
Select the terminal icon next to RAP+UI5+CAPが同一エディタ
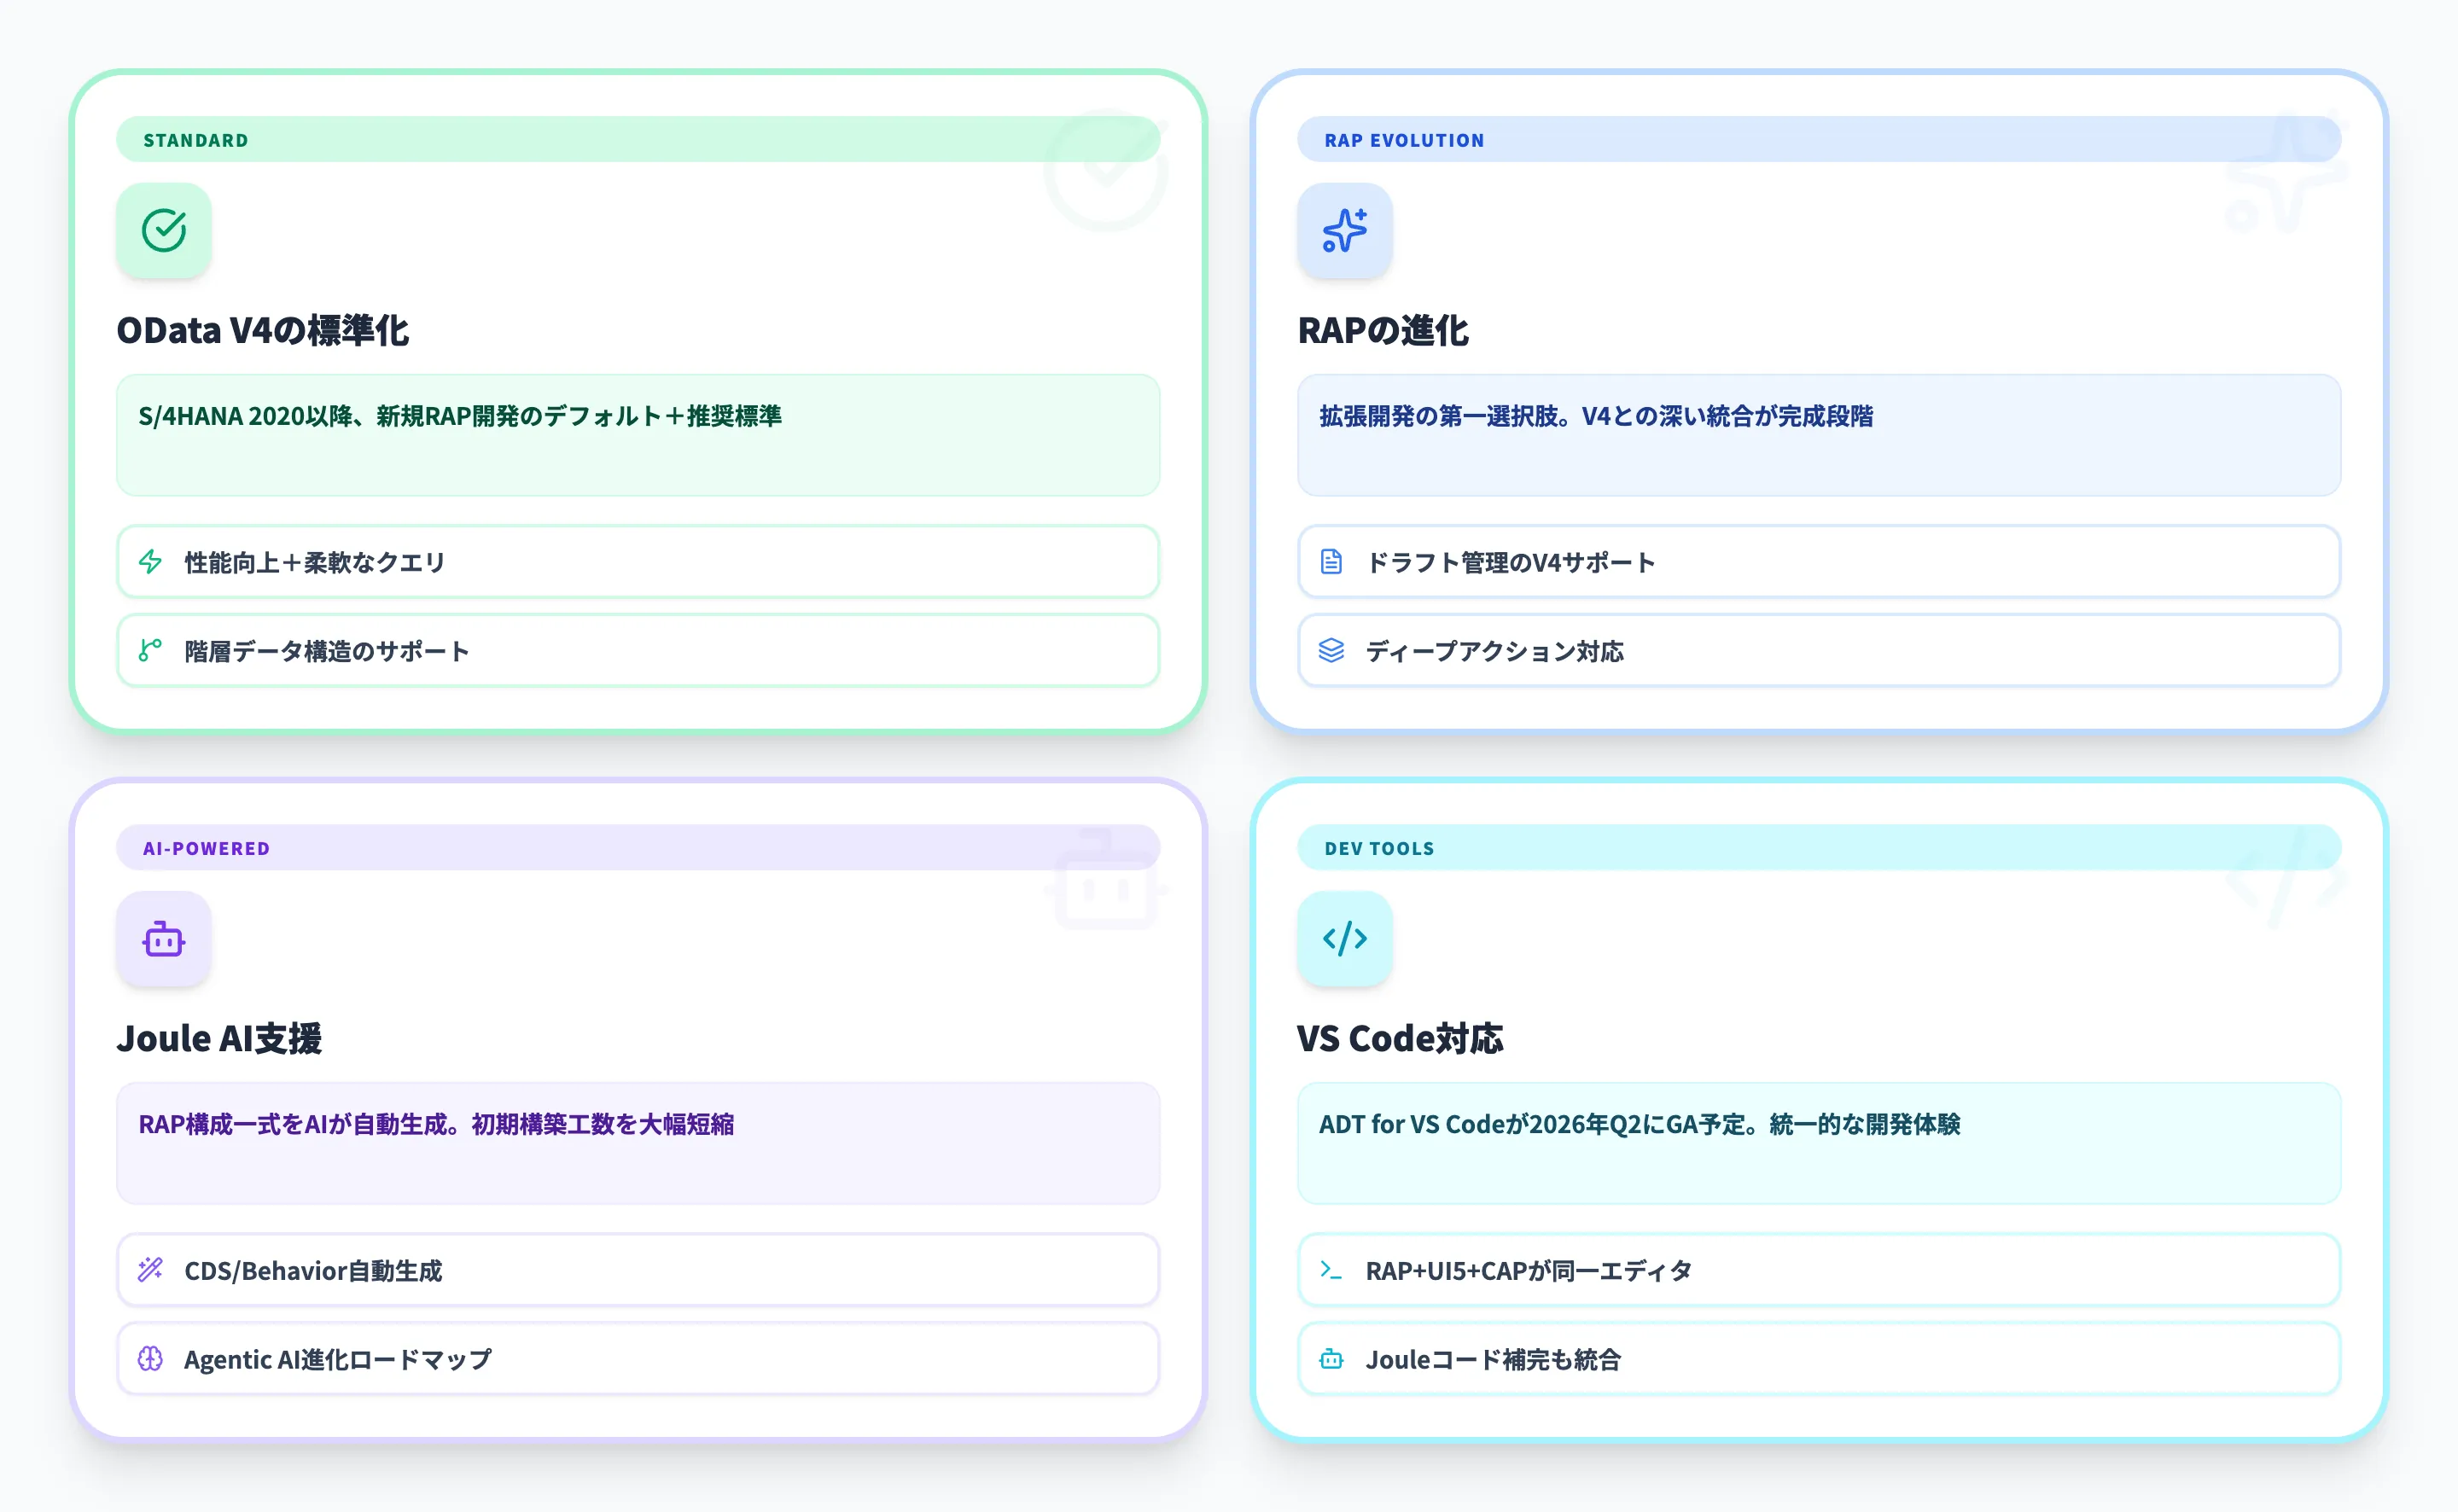pyautogui.click(x=1331, y=1270)
